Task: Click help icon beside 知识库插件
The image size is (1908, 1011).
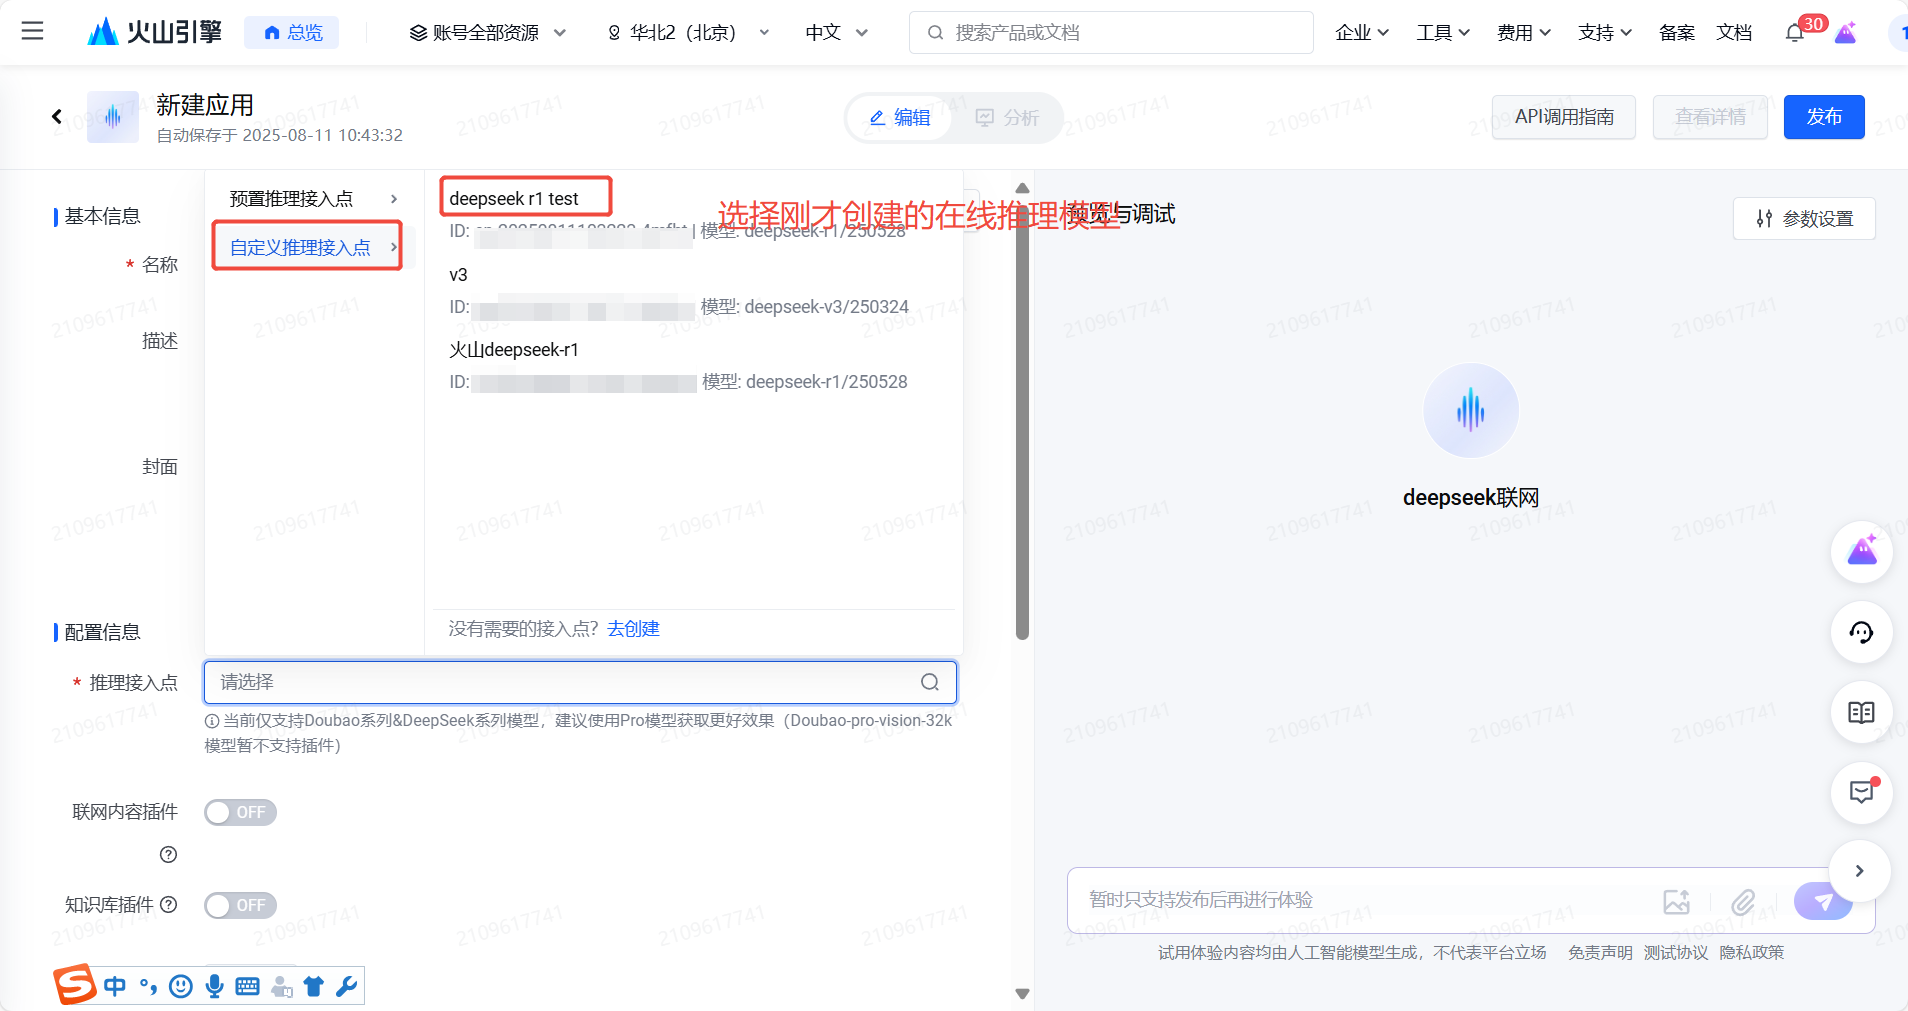Action: (169, 904)
